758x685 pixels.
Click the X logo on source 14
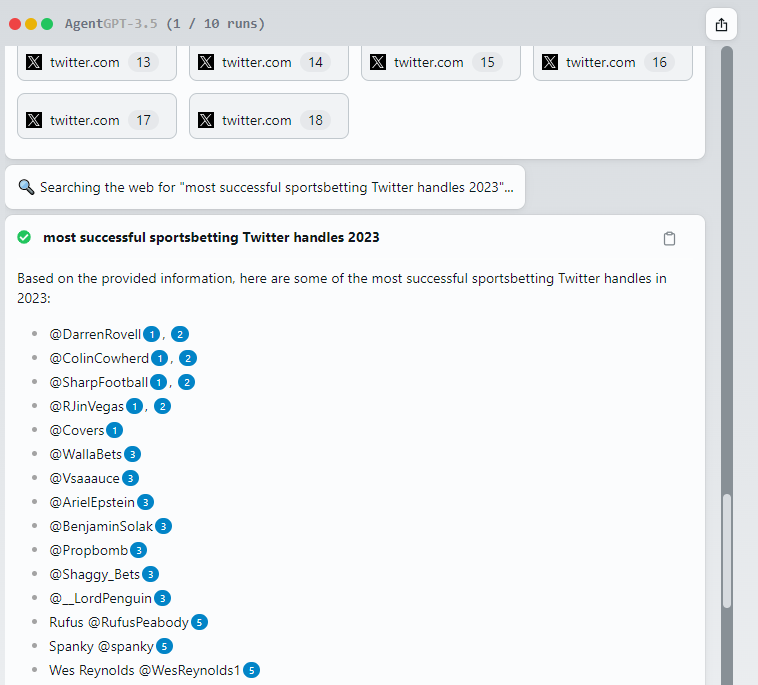point(206,62)
